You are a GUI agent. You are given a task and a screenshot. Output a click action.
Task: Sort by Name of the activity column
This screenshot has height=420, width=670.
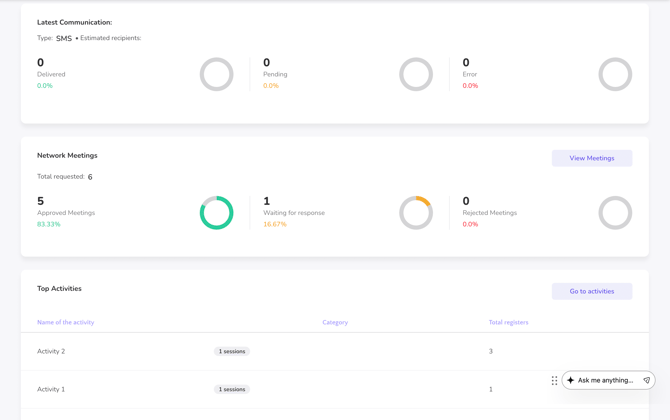click(x=66, y=322)
